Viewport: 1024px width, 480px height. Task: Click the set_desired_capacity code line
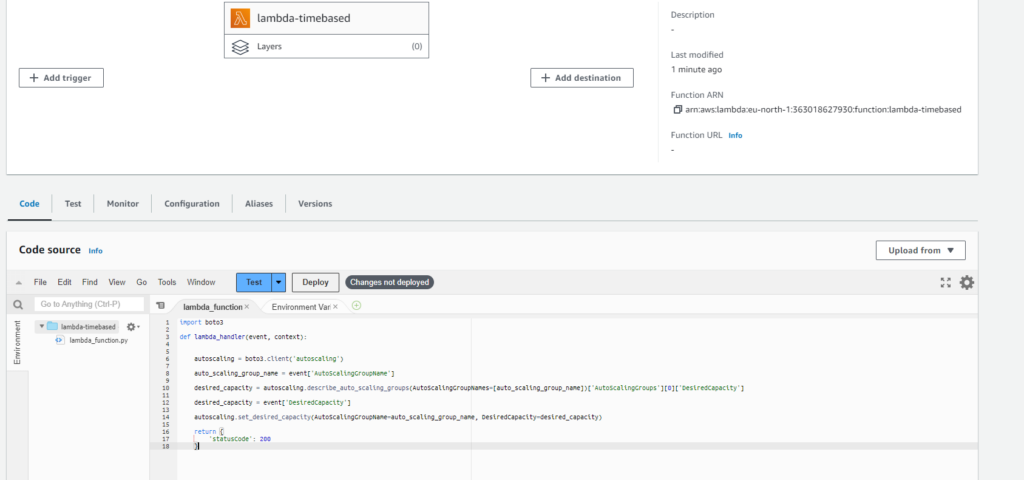click(x=398, y=417)
